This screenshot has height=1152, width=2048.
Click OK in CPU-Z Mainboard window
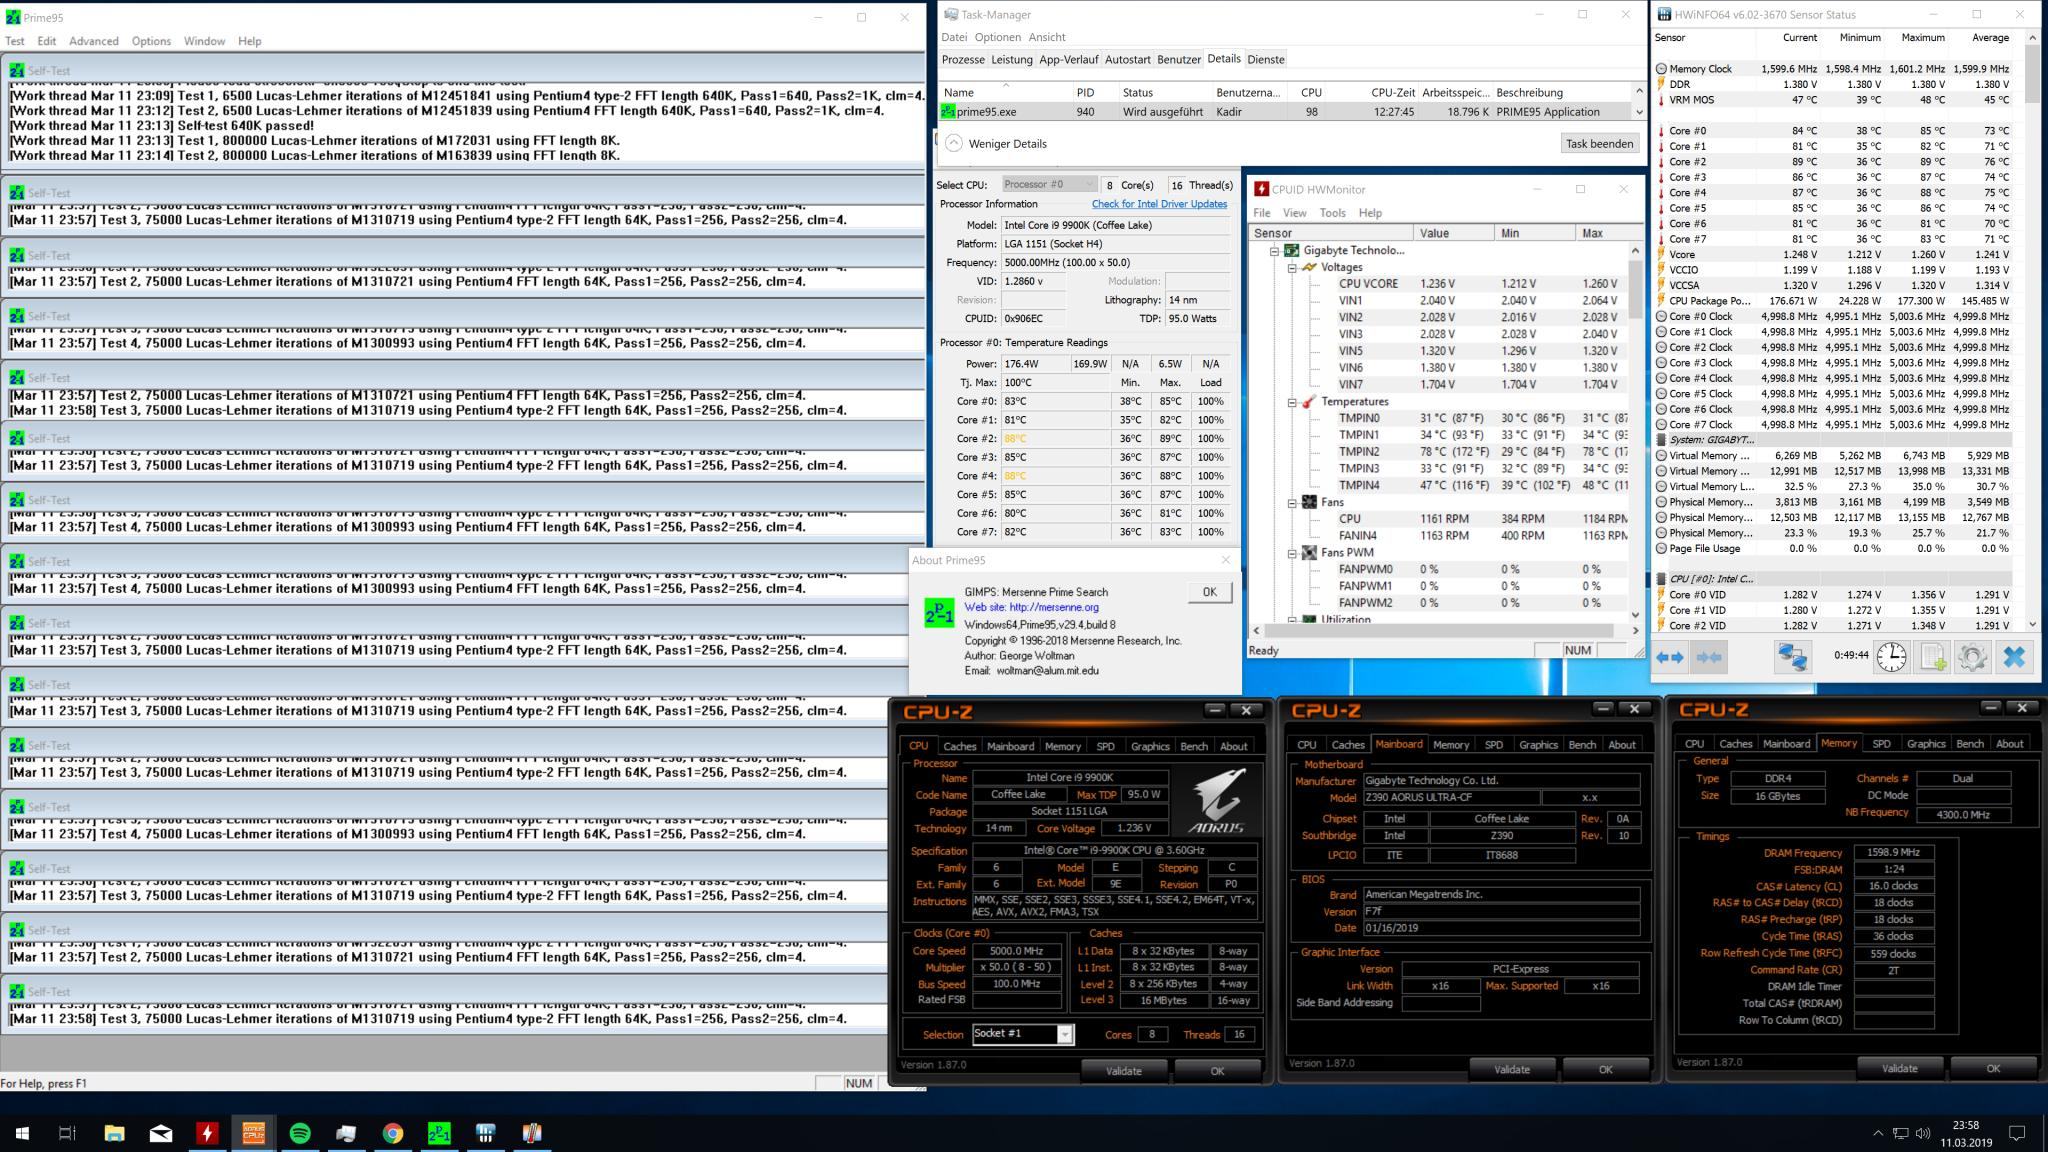pyautogui.click(x=1605, y=1069)
